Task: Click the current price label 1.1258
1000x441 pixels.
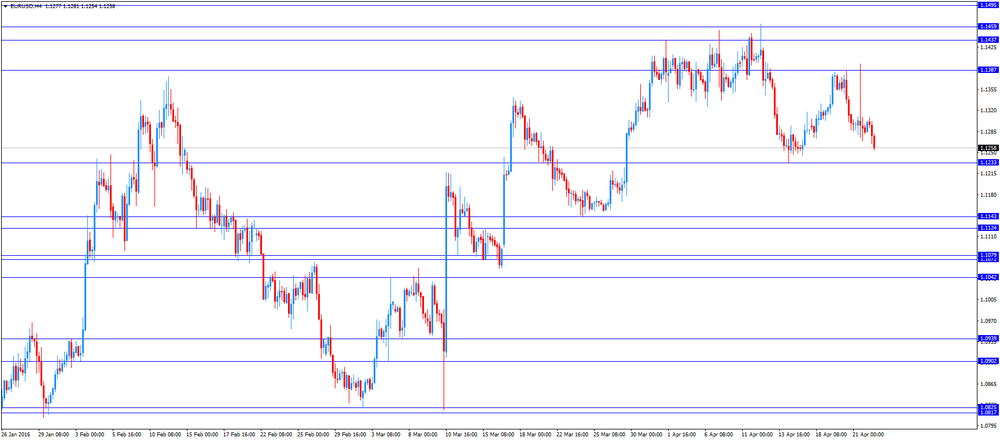Action: coord(988,148)
